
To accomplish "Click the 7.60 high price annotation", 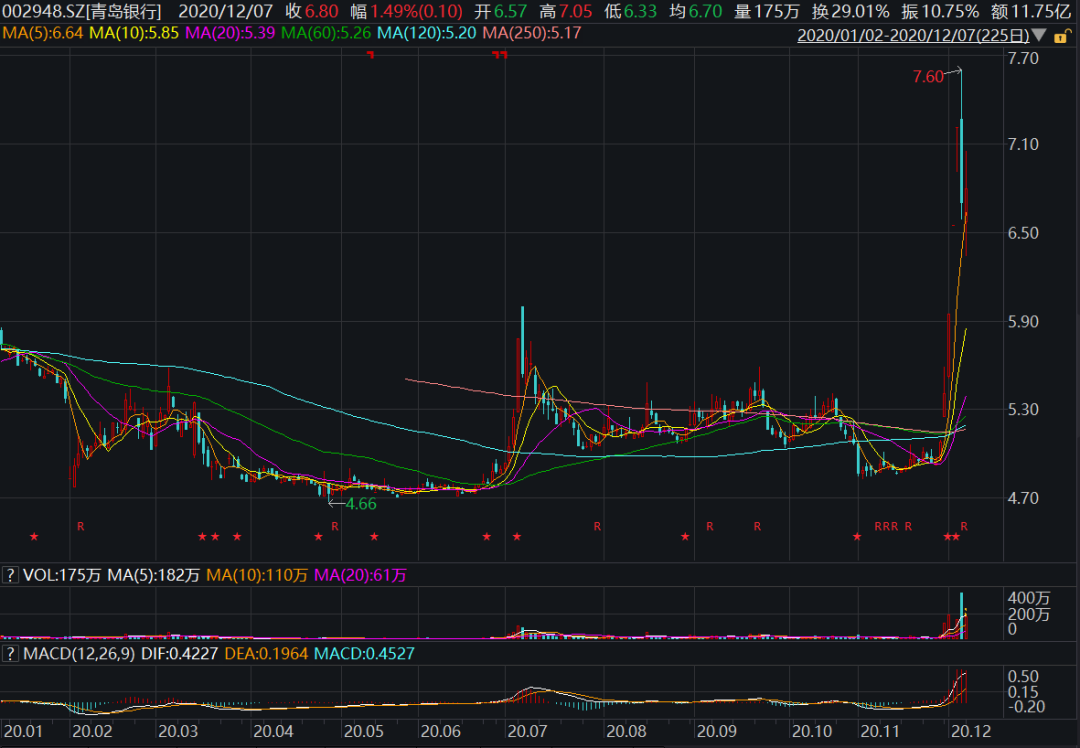I will (x=927, y=77).
